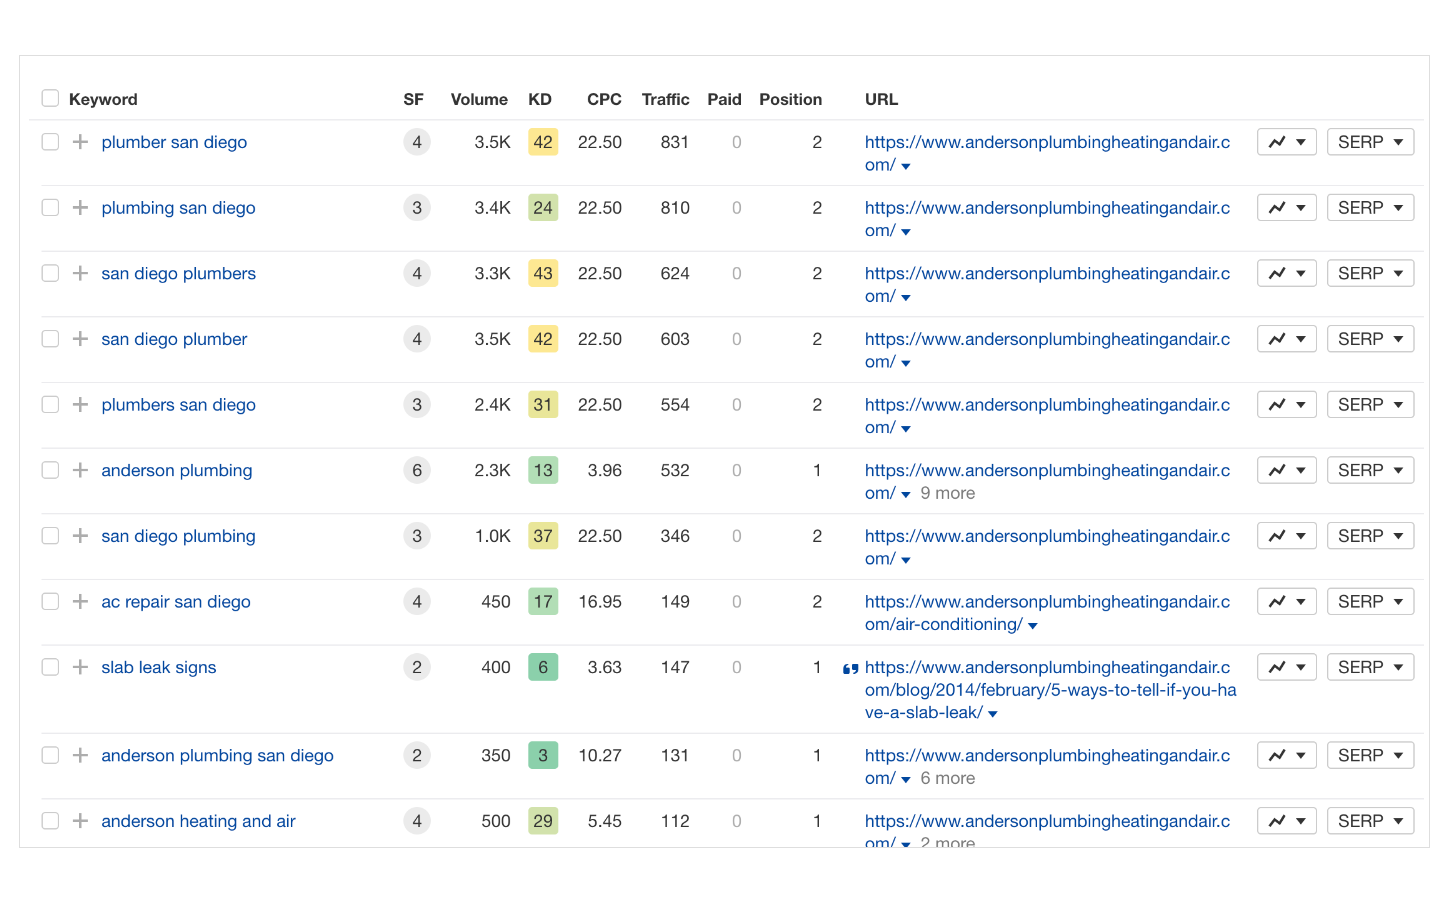This screenshot has height=906, width=1450.
Task: Click plus icon for anderson plumbing row
Action: coord(80,470)
